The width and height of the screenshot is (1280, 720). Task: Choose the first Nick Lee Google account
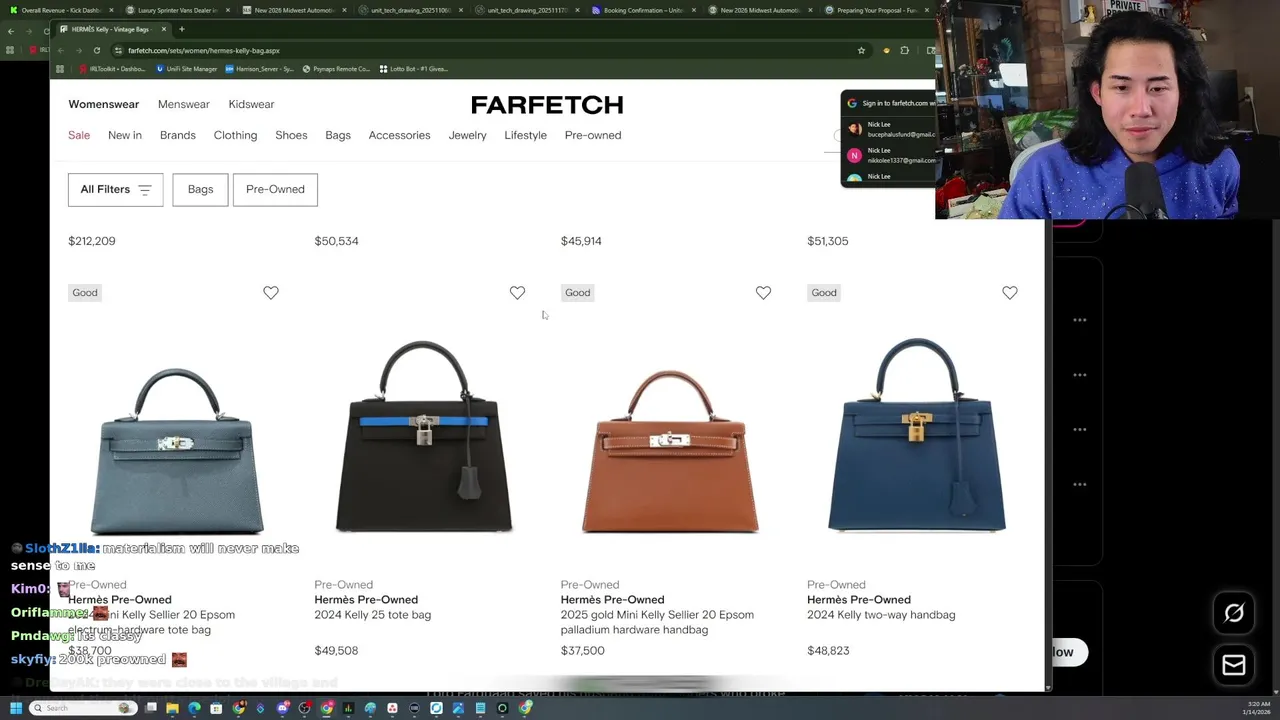(x=890, y=129)
